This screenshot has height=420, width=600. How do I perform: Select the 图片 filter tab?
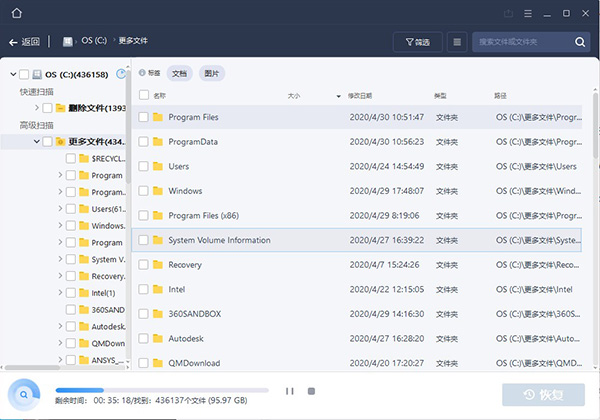(x=211, y=73)
